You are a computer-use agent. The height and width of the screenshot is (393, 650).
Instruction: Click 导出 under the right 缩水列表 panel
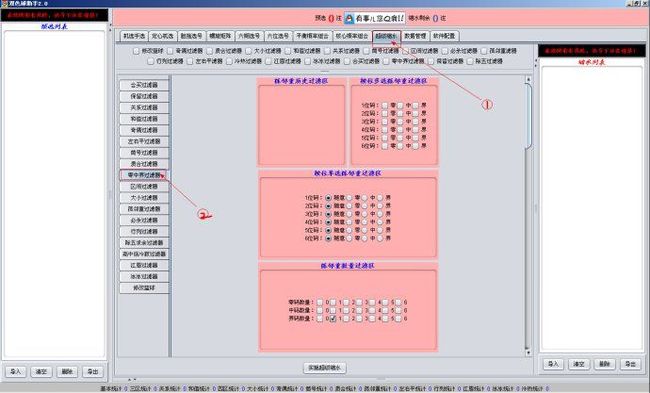tap(630, 364)
